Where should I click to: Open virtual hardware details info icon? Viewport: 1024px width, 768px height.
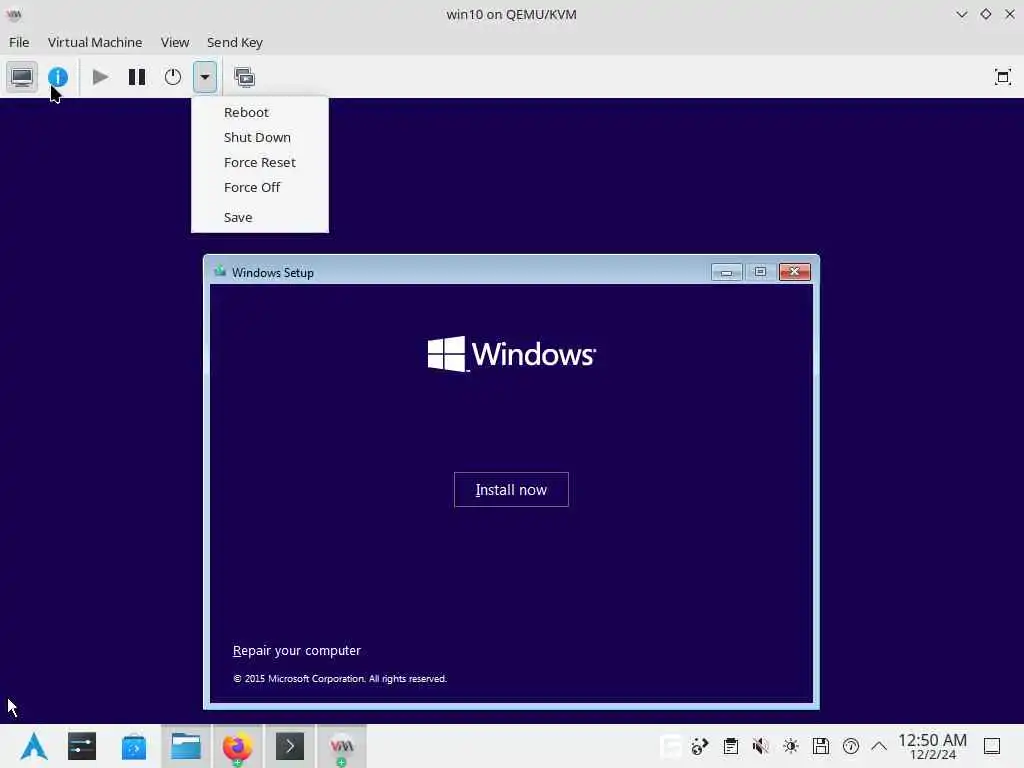[57, 77]
